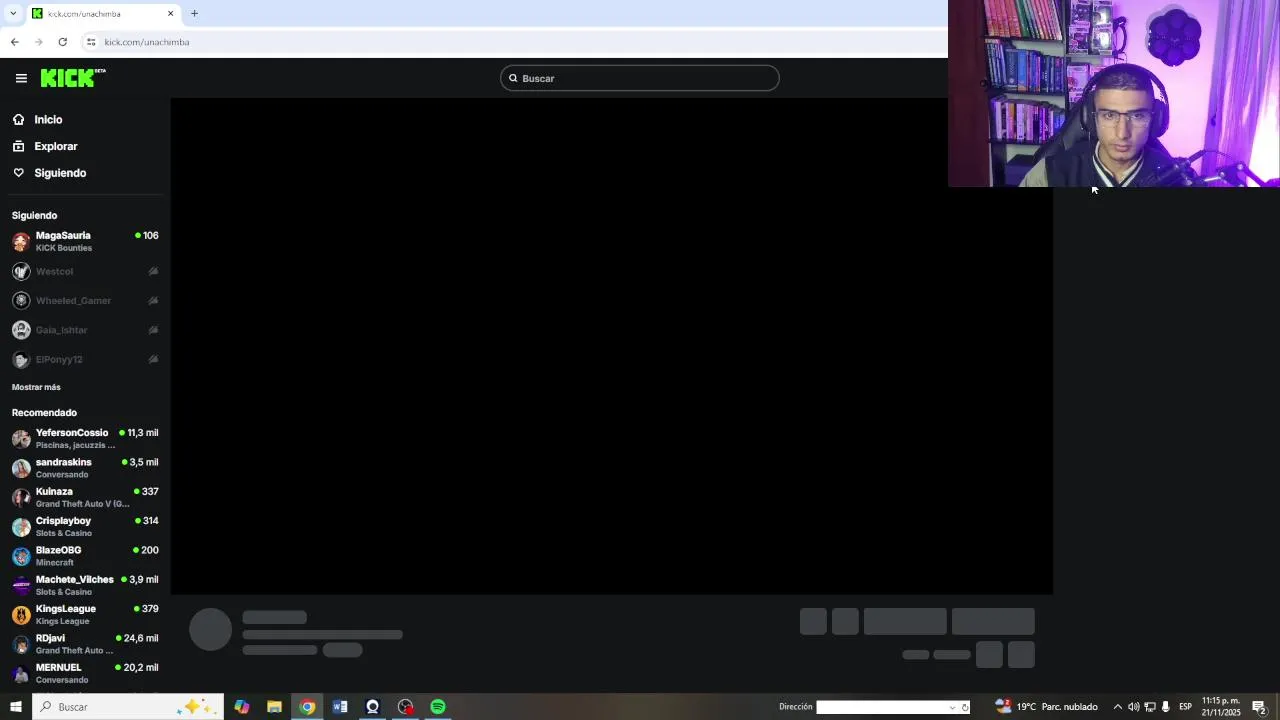Open the tab search dropdown arrow
The height and width of the screenshot is (720, 1280).
click(12, 13)
